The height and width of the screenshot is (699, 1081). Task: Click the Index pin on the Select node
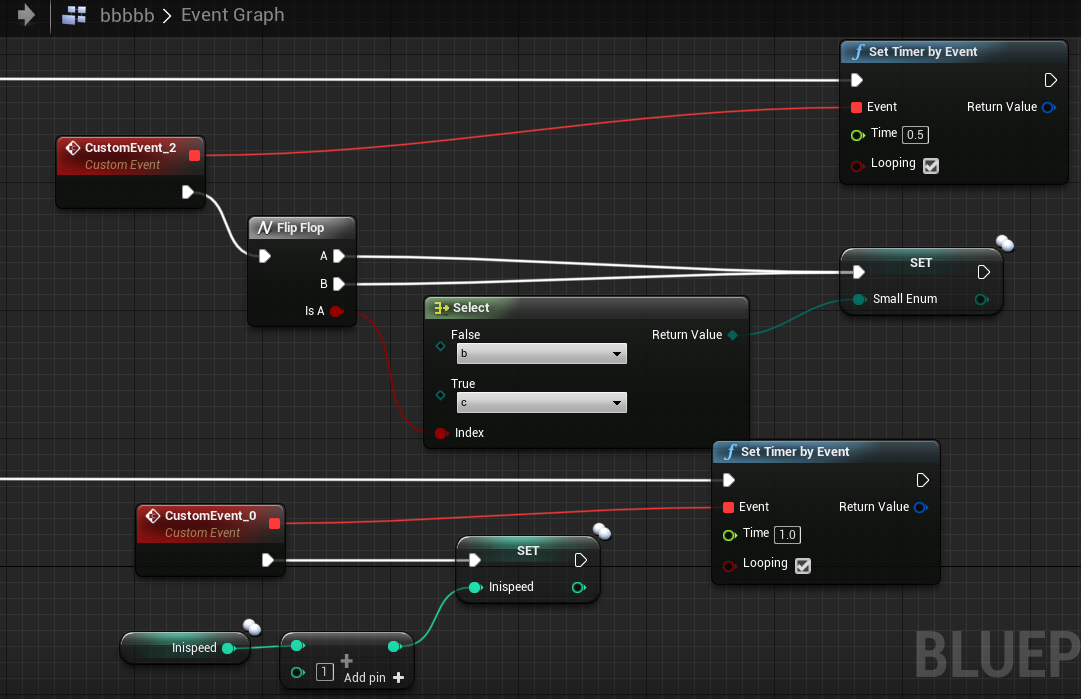[439, 432]
